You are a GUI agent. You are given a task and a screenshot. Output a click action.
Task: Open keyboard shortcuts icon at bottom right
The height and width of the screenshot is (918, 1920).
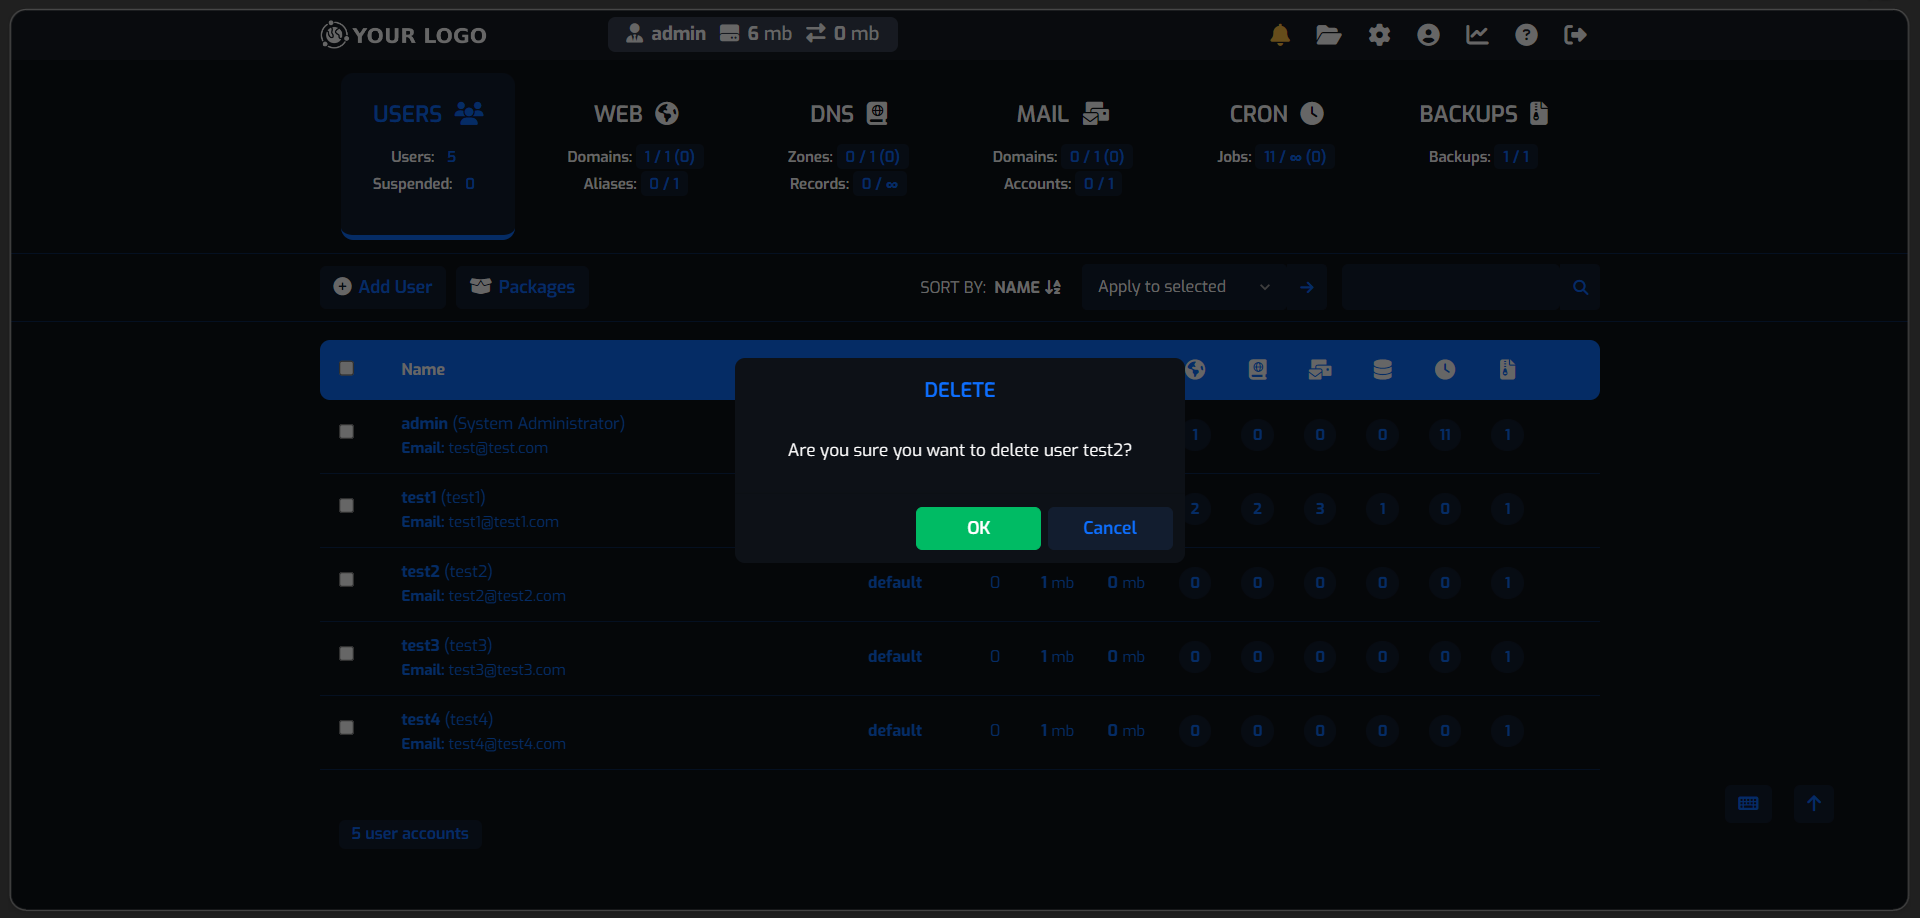[x=1748, y=803]
